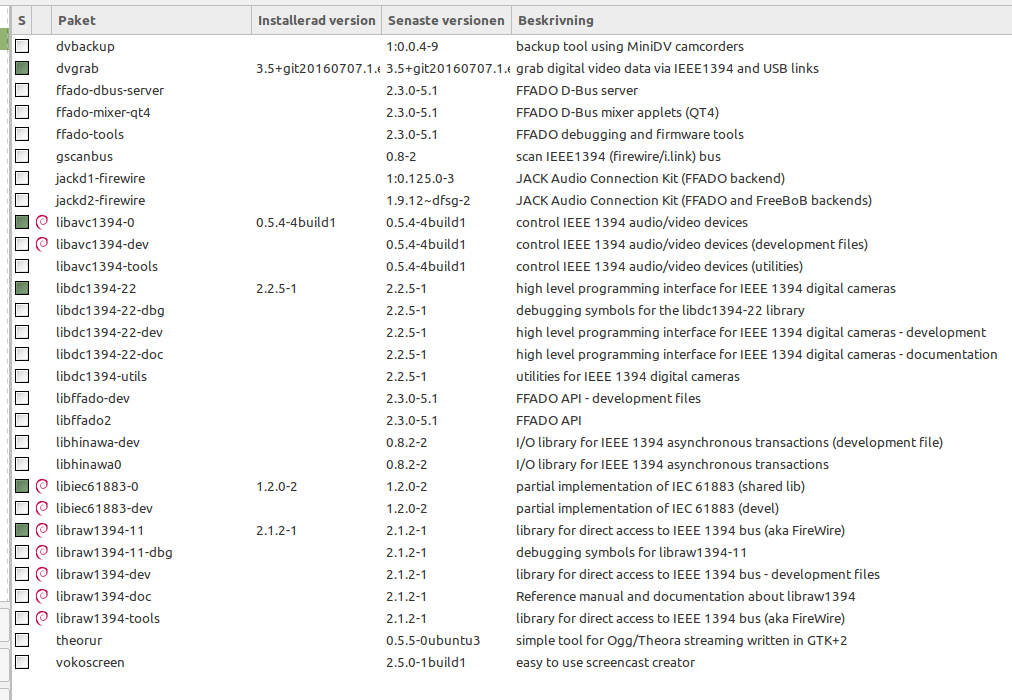Image resolution: width=1012 pixels, height=700 pixels.
Task: Click the Debian icon for libraw1394-11-dbg
Action: click(x=42, y=552)
